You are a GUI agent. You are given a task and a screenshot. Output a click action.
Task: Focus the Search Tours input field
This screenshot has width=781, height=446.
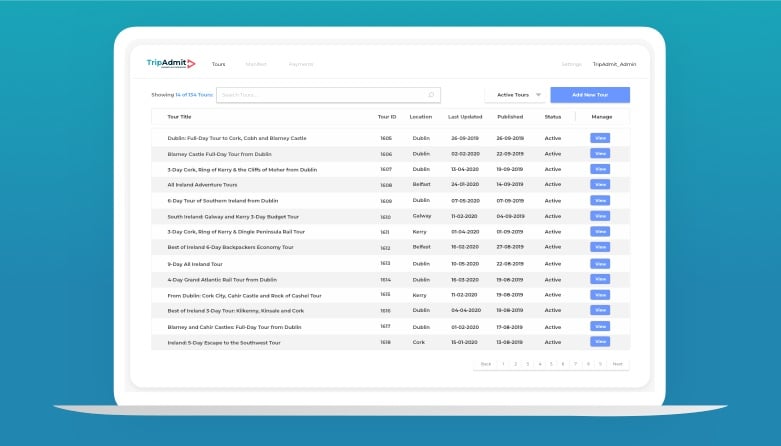[328, 95]
